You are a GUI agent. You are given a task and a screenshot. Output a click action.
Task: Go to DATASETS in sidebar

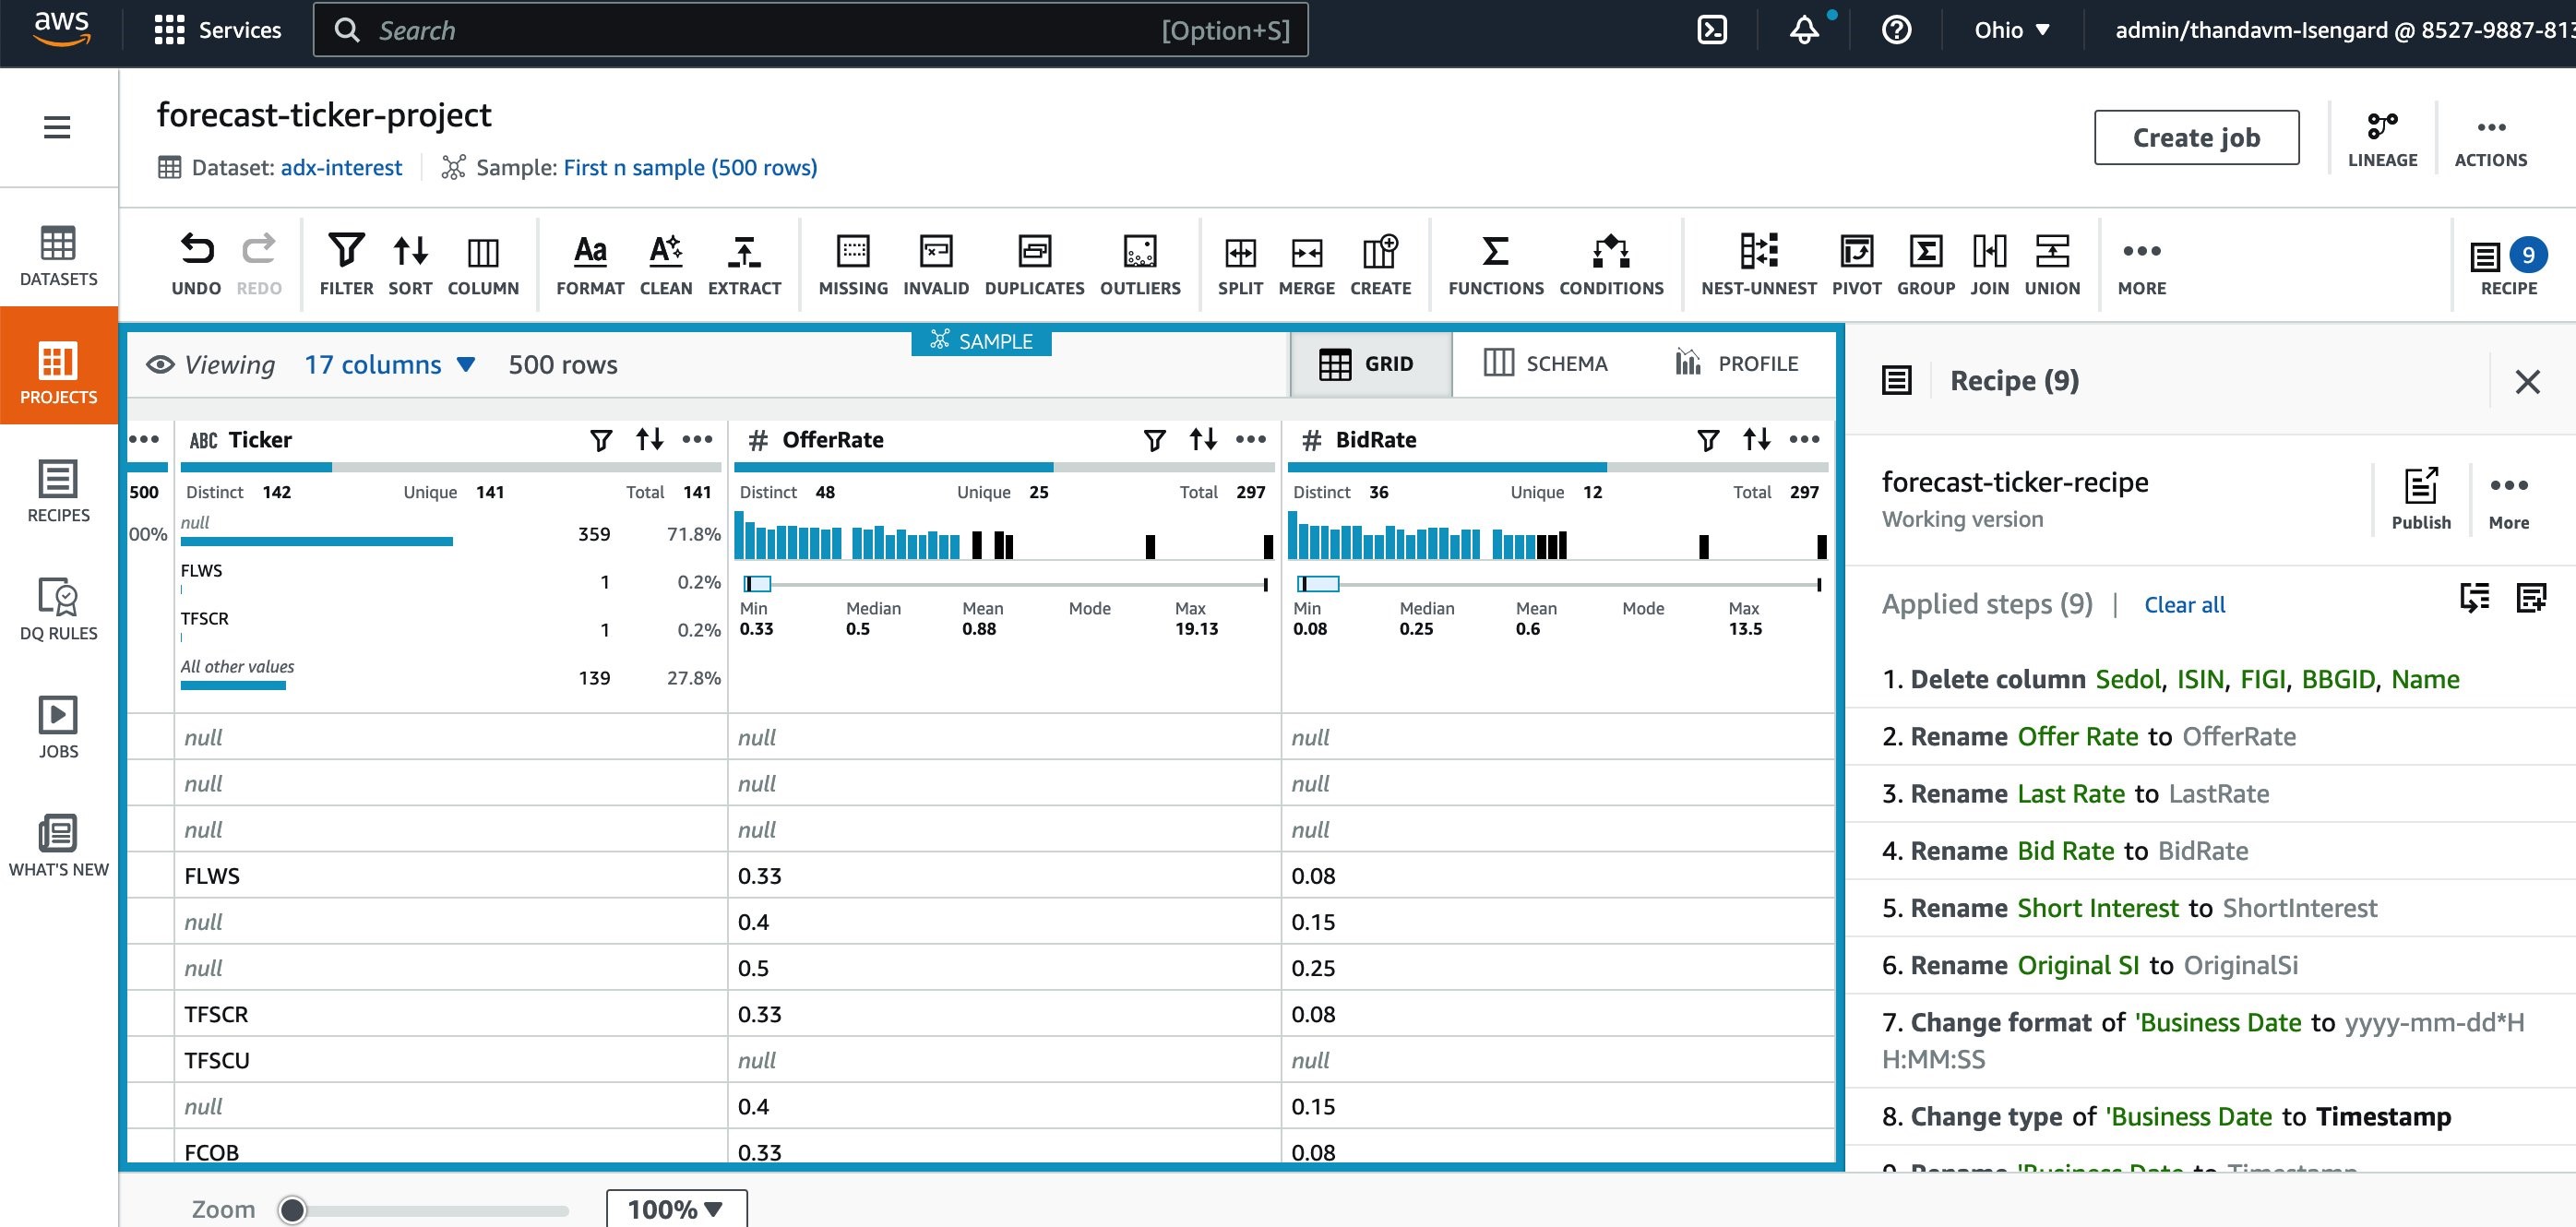(x=58, y=256)
